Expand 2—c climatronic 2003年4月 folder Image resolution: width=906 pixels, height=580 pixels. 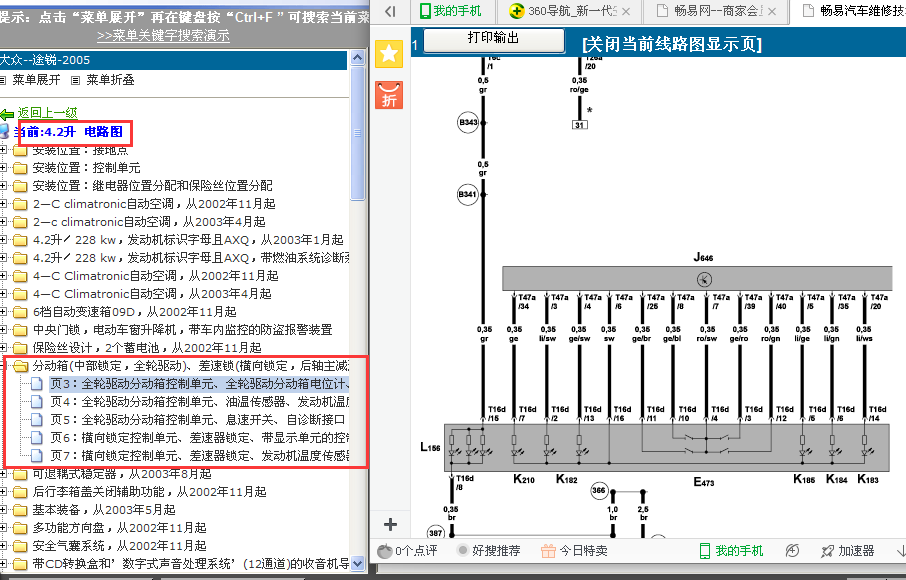coord(3,222)
